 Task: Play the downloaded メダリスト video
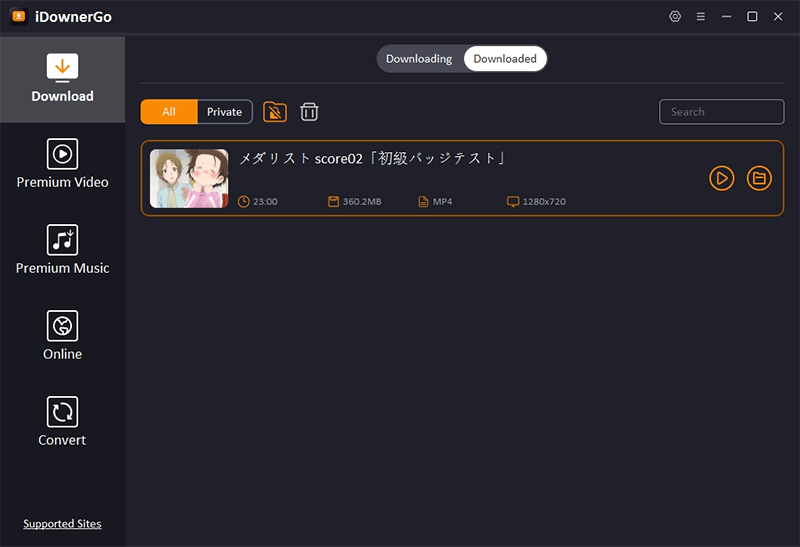[x=721, y=178]
